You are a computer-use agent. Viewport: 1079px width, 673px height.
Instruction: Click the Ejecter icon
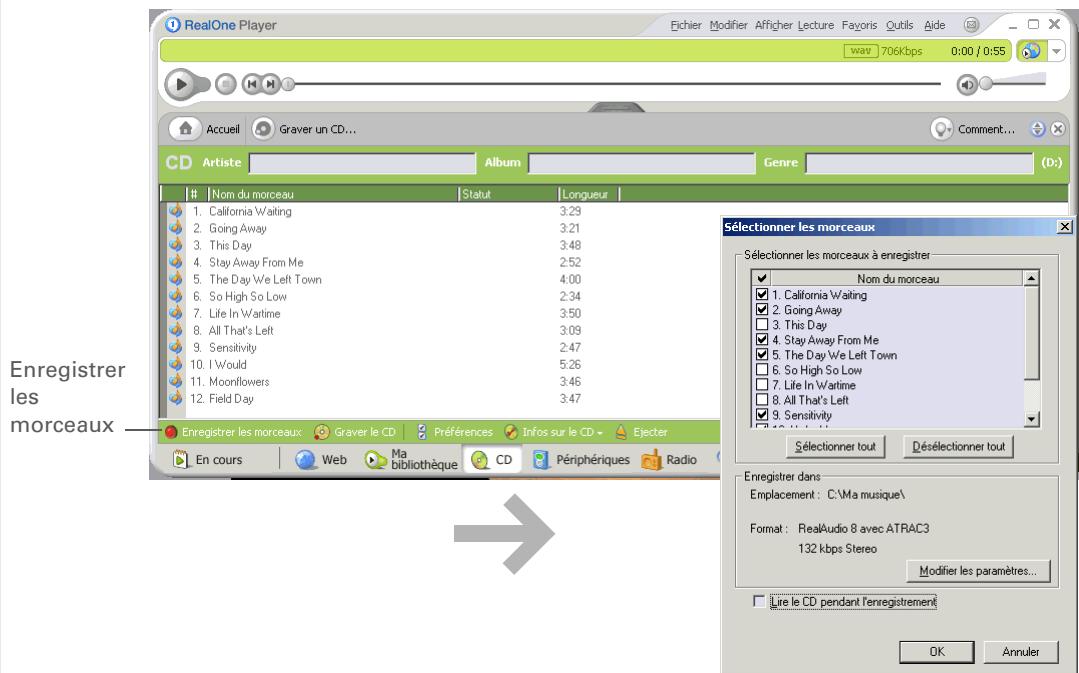click(621, 432)
